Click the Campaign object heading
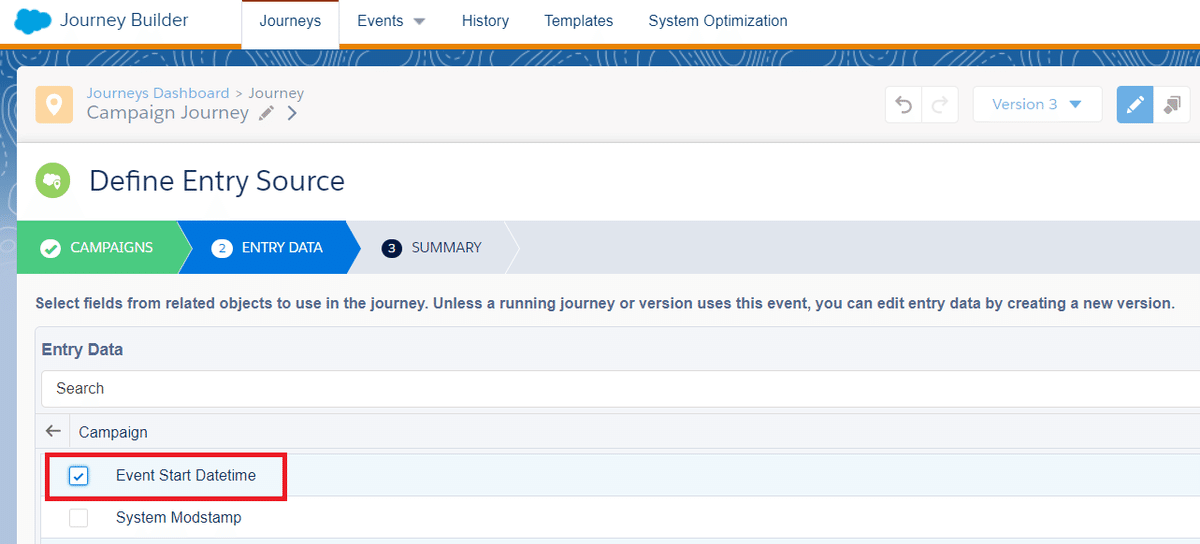Image resolution: width=1200 pixels, height=544 pixels. point(113,432)
